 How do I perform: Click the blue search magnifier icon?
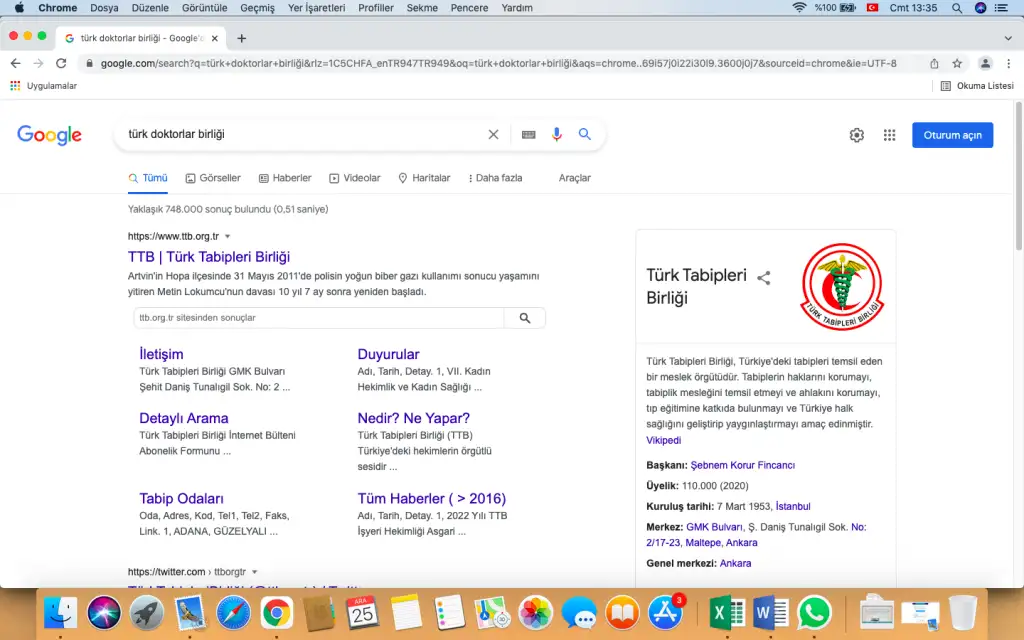pos(585,135)
